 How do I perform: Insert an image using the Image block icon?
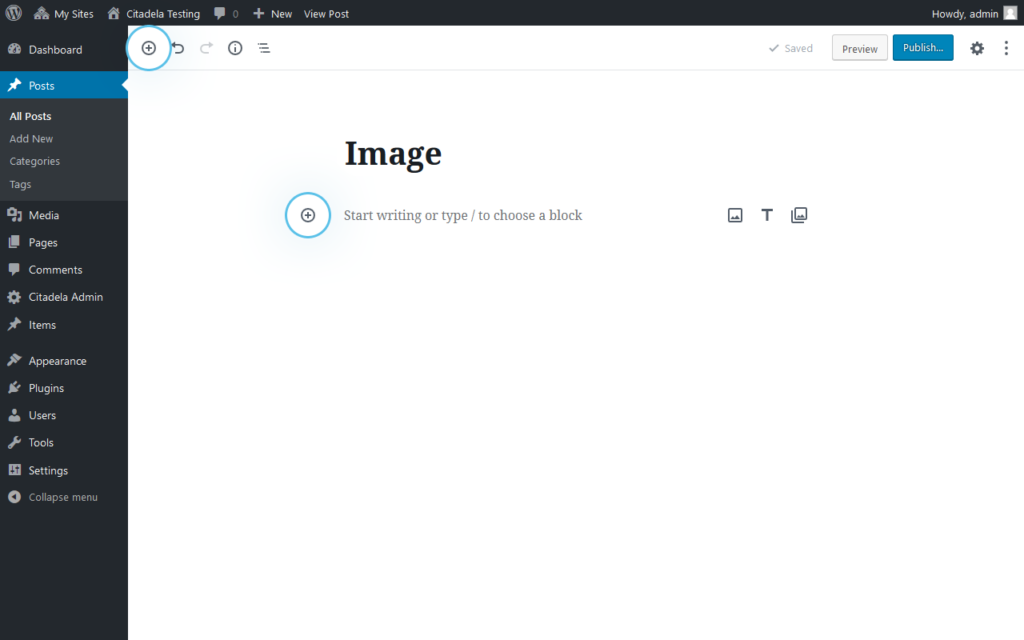[x=735, y=214]
